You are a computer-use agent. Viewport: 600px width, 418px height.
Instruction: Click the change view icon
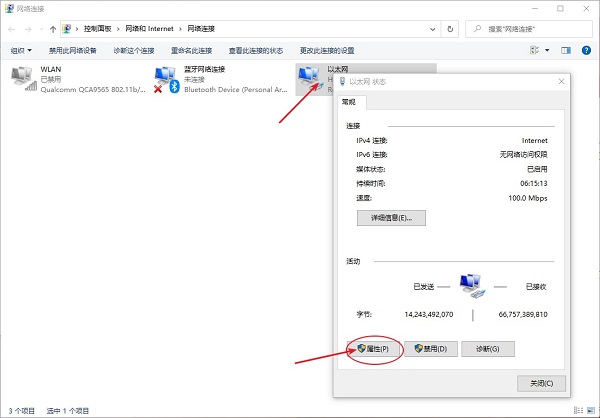point(535,50)
